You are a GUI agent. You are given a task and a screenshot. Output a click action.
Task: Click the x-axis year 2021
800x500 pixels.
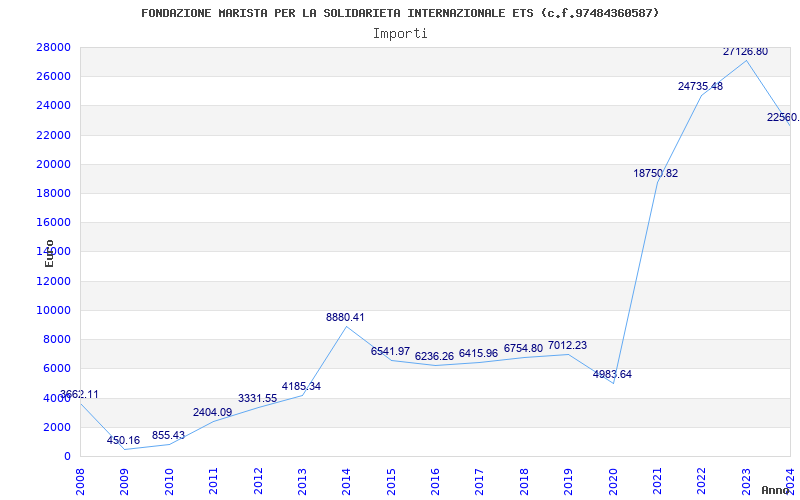pos(657,481)
